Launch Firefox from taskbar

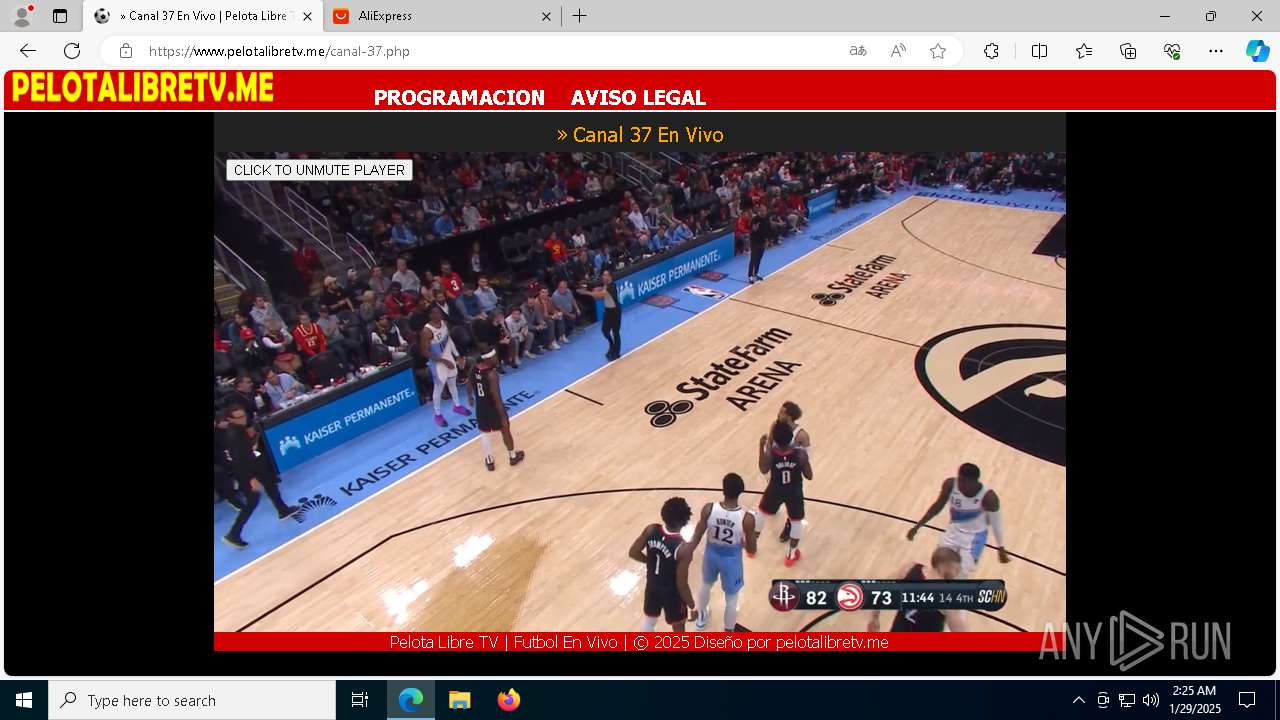(508, 700)
